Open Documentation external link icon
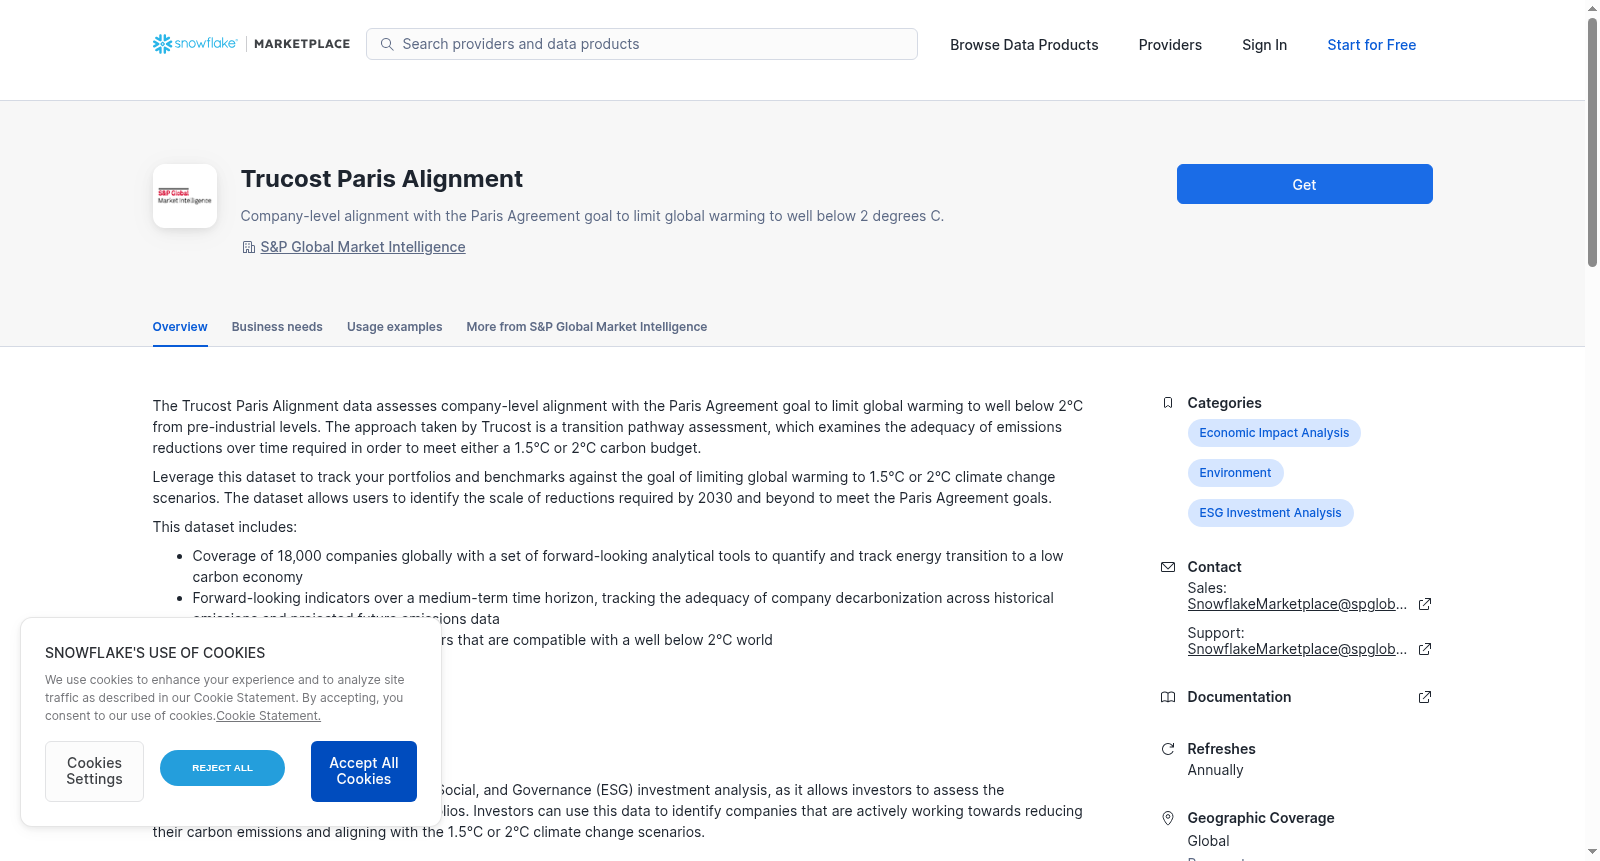Image resolution: width=1600 pixels, height=861 pixels. (1425, 697)
